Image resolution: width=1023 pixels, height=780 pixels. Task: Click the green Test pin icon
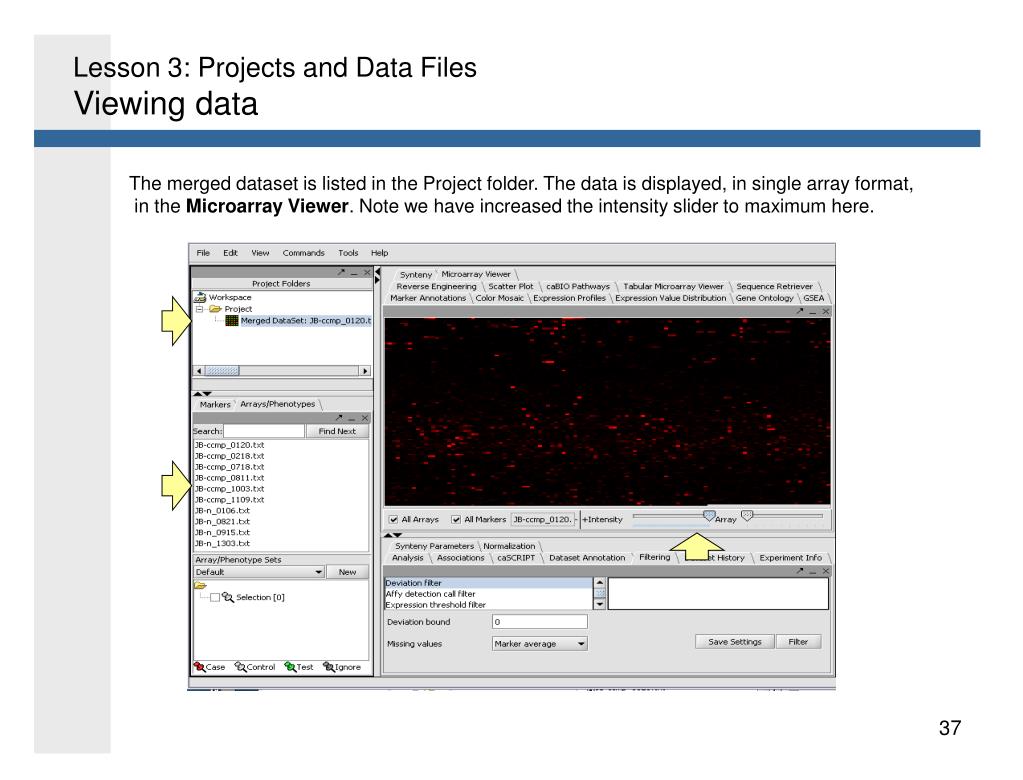[290, 667]
